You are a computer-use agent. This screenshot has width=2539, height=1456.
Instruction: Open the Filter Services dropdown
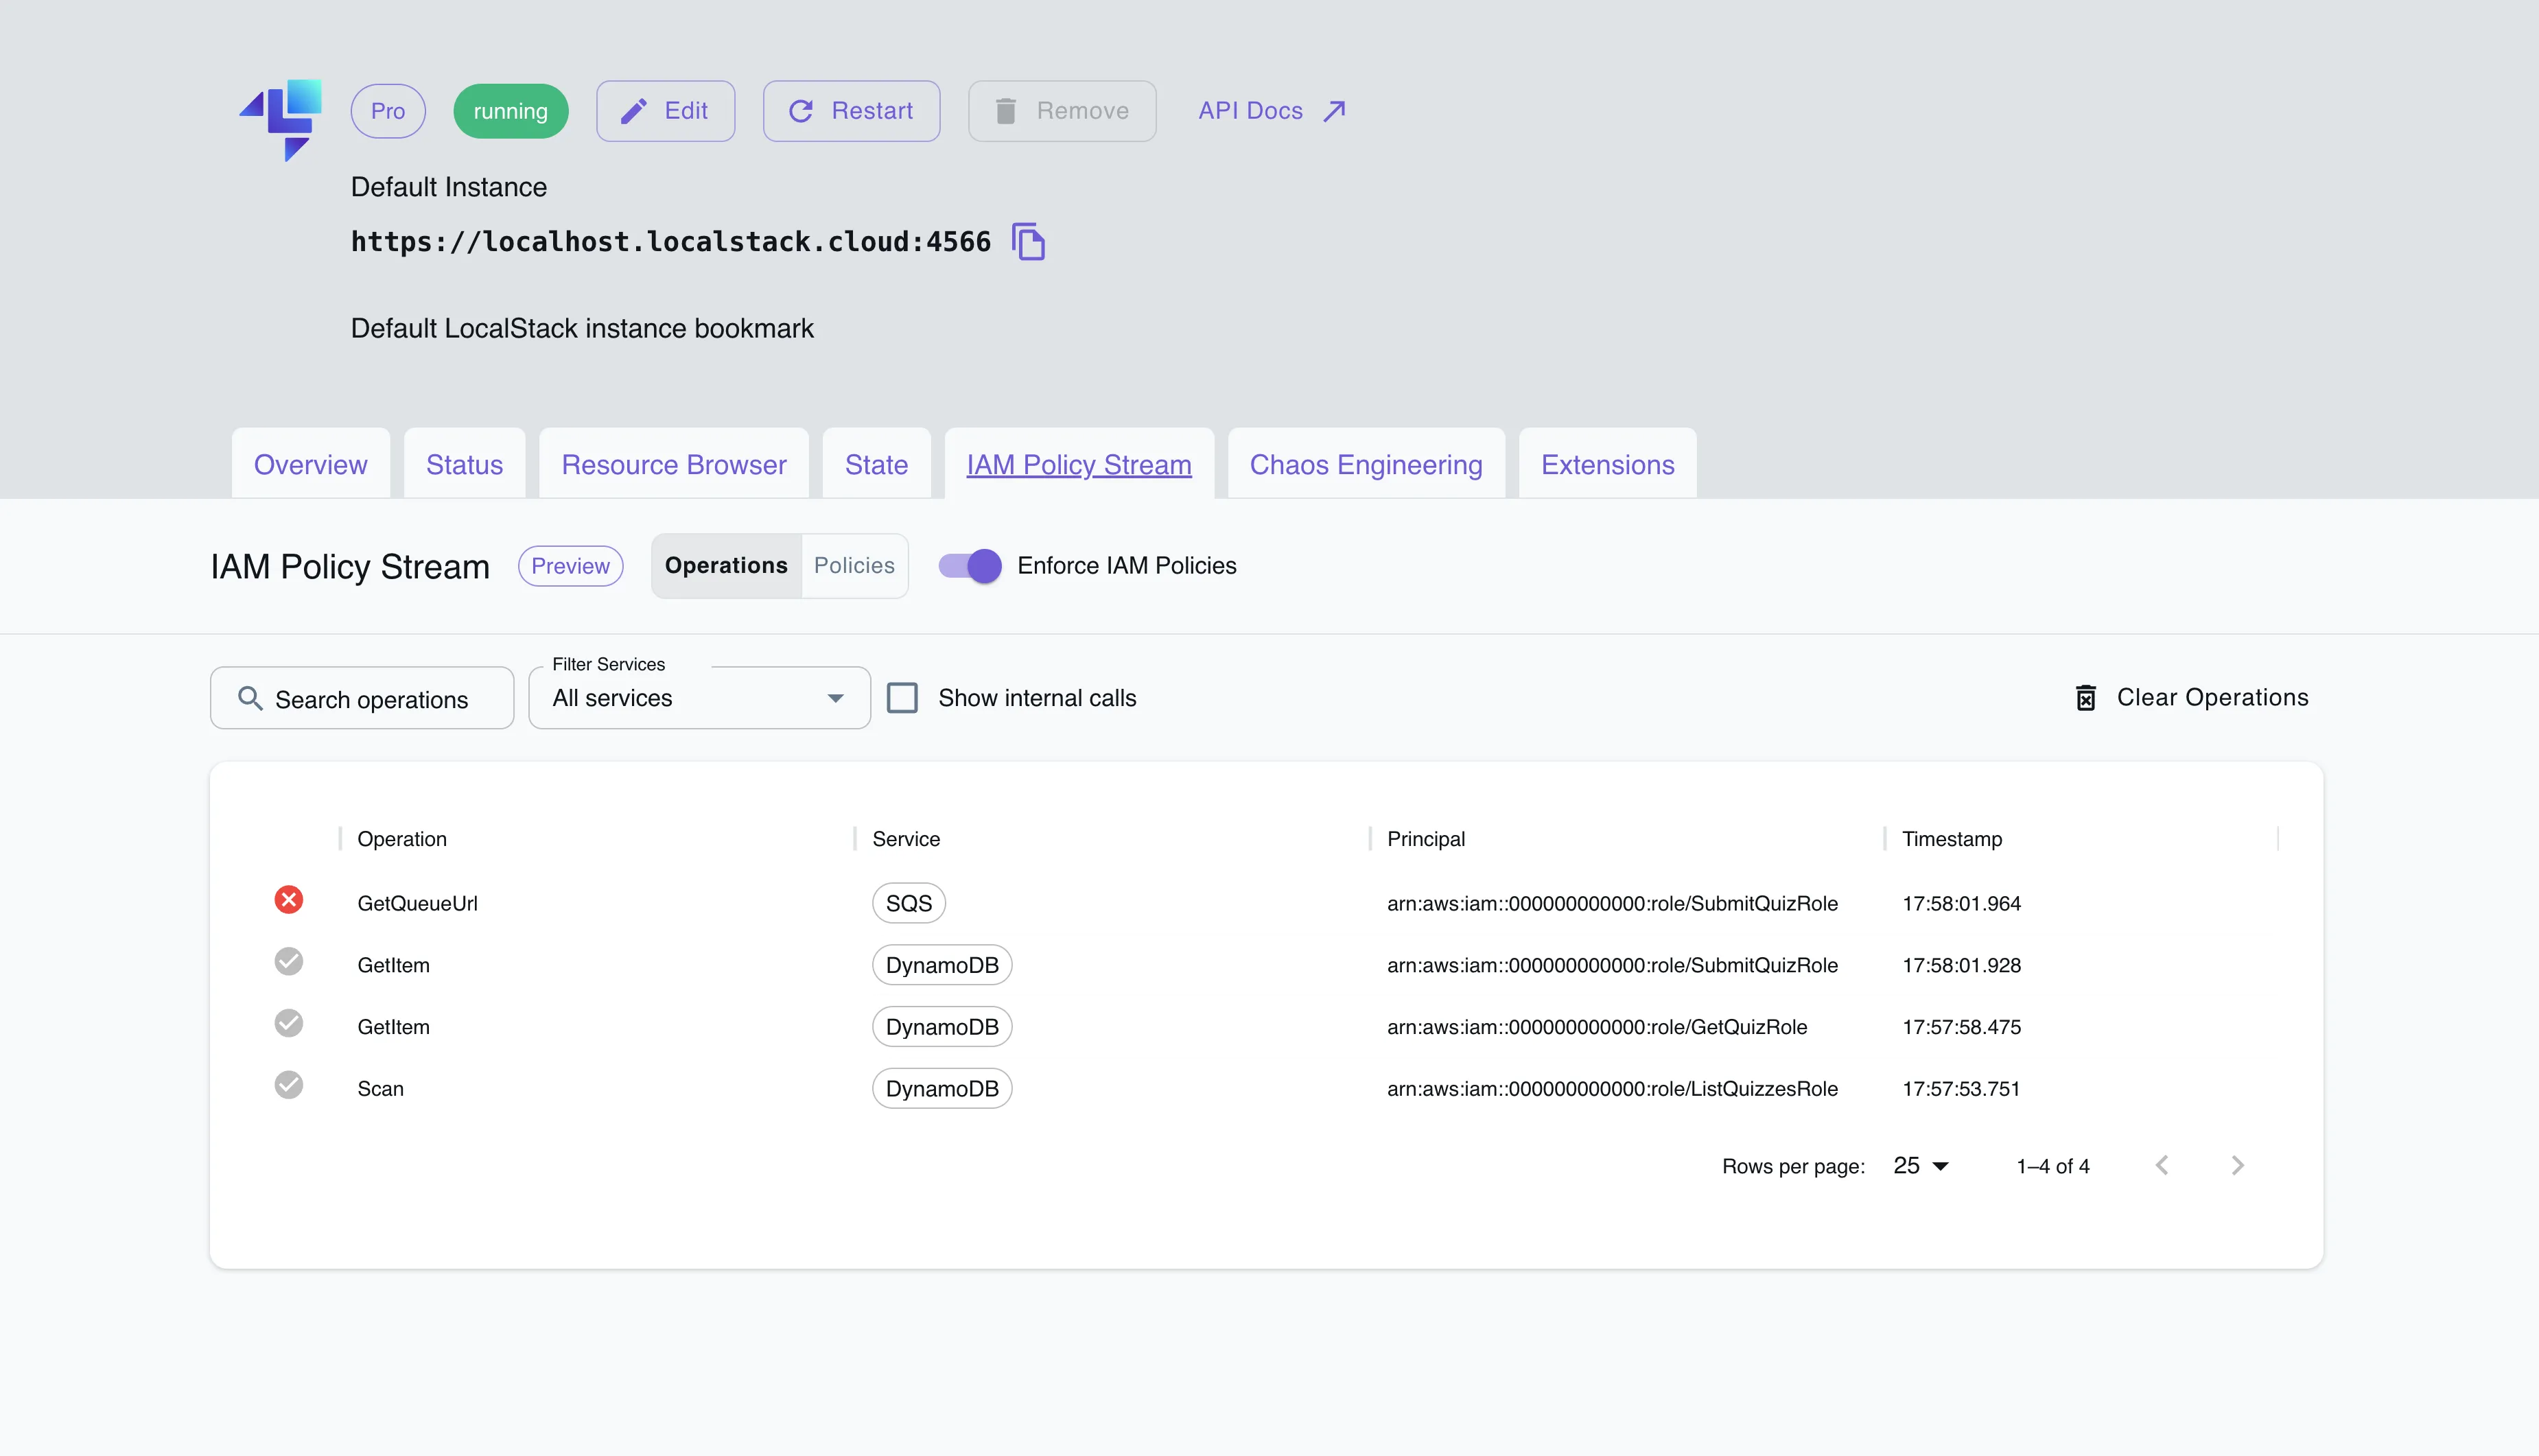pos(698,698)
